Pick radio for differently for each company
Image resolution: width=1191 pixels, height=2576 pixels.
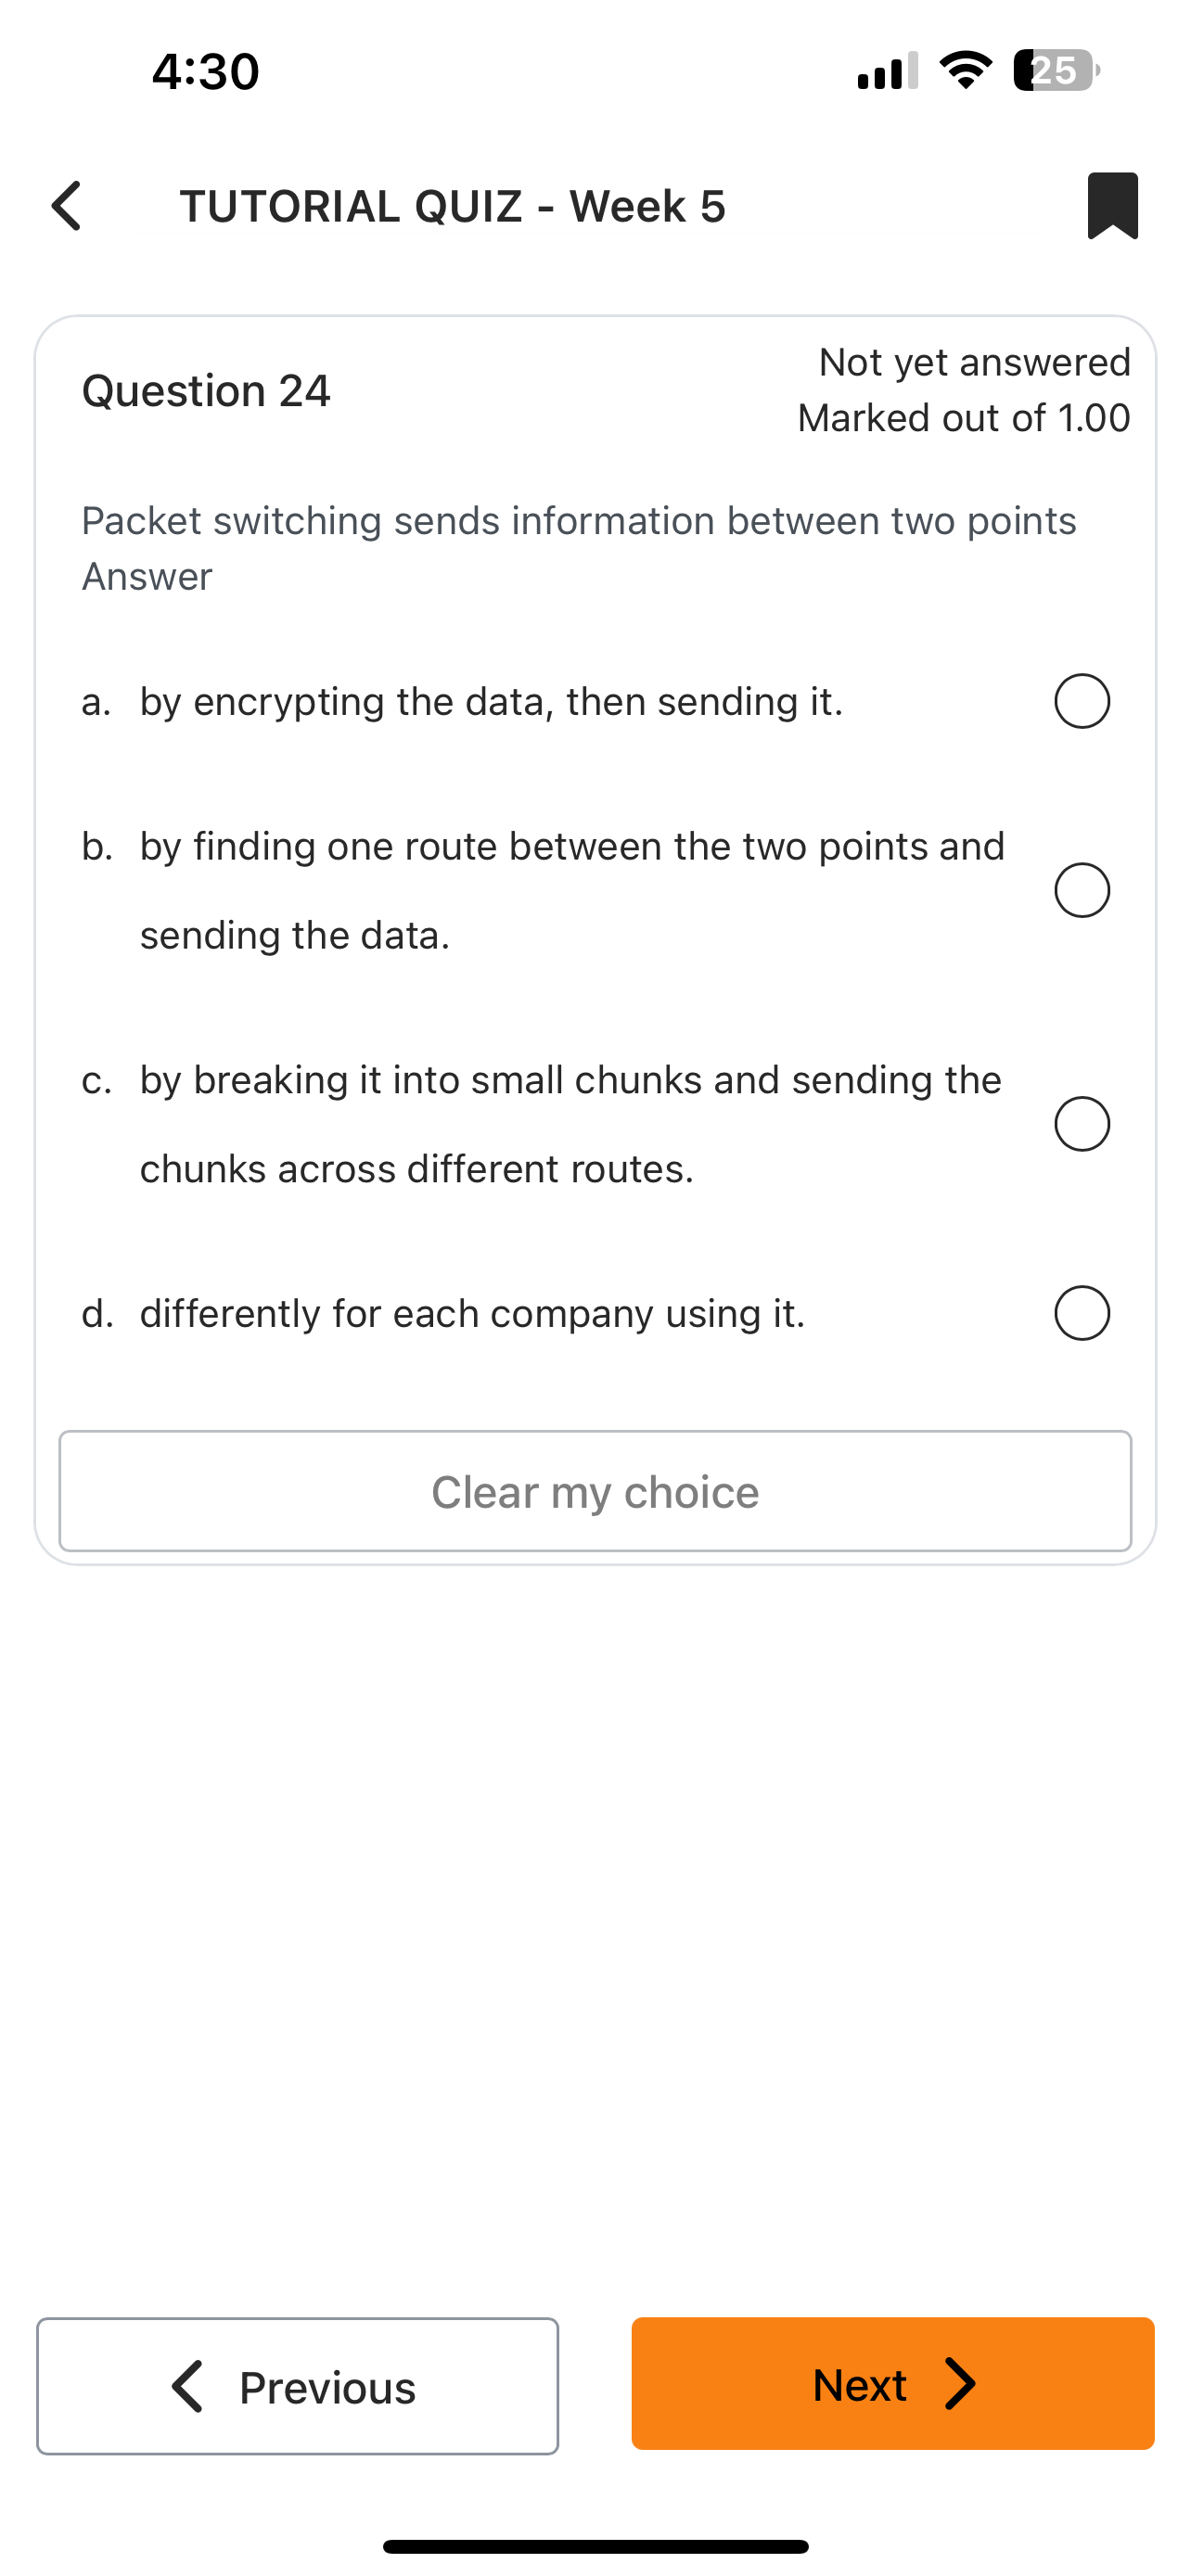coord(1082,1313)
